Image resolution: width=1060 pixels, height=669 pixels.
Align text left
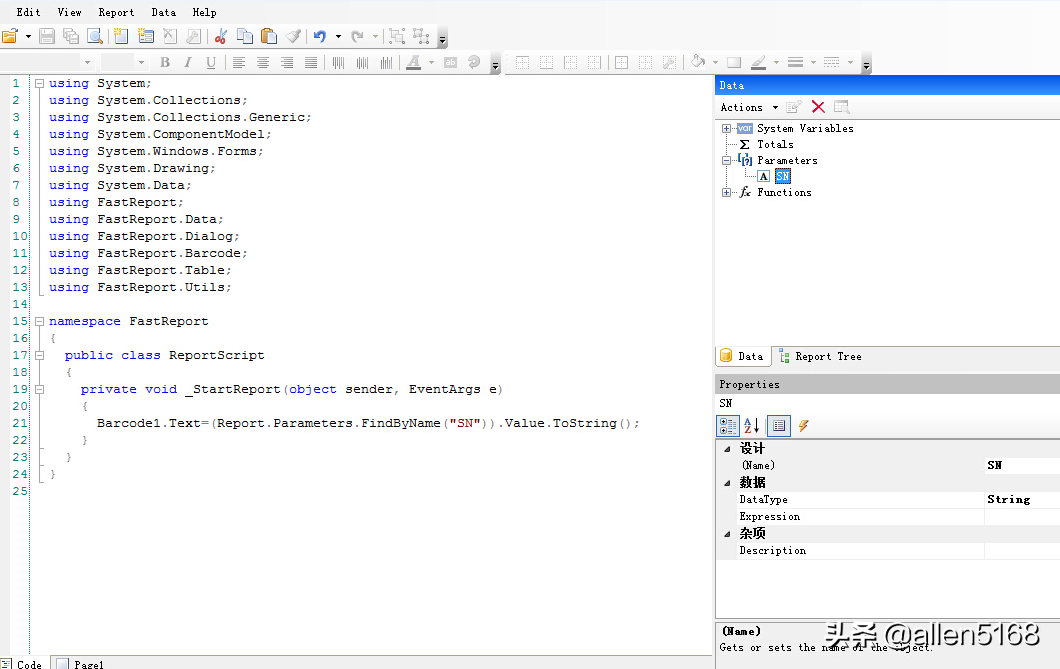(239, 62)
